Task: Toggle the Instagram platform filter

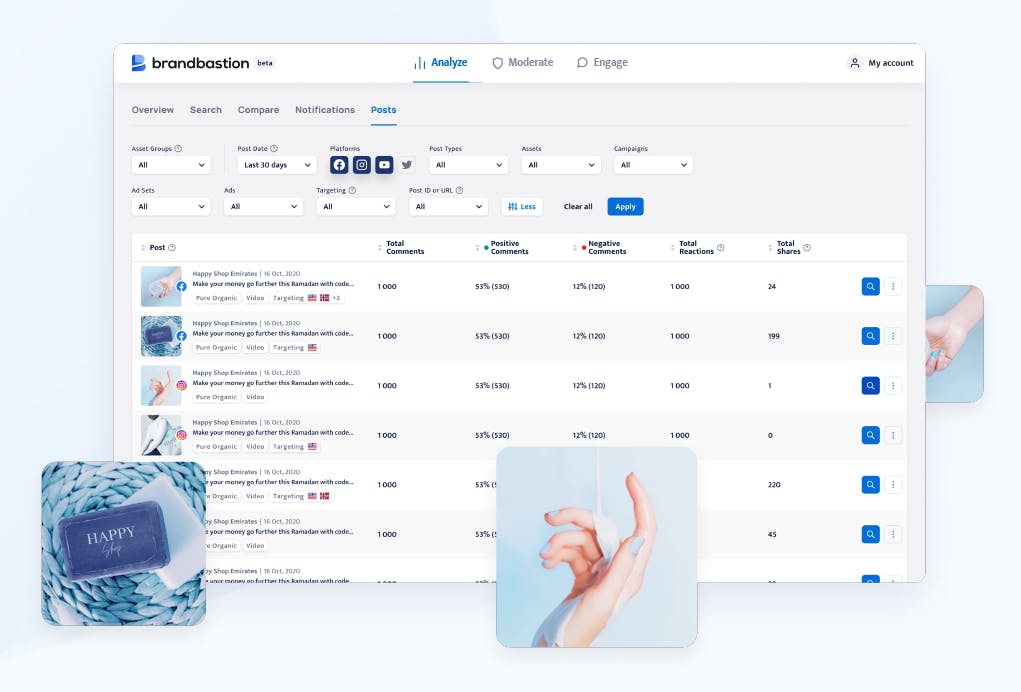Action: (362, 165)
